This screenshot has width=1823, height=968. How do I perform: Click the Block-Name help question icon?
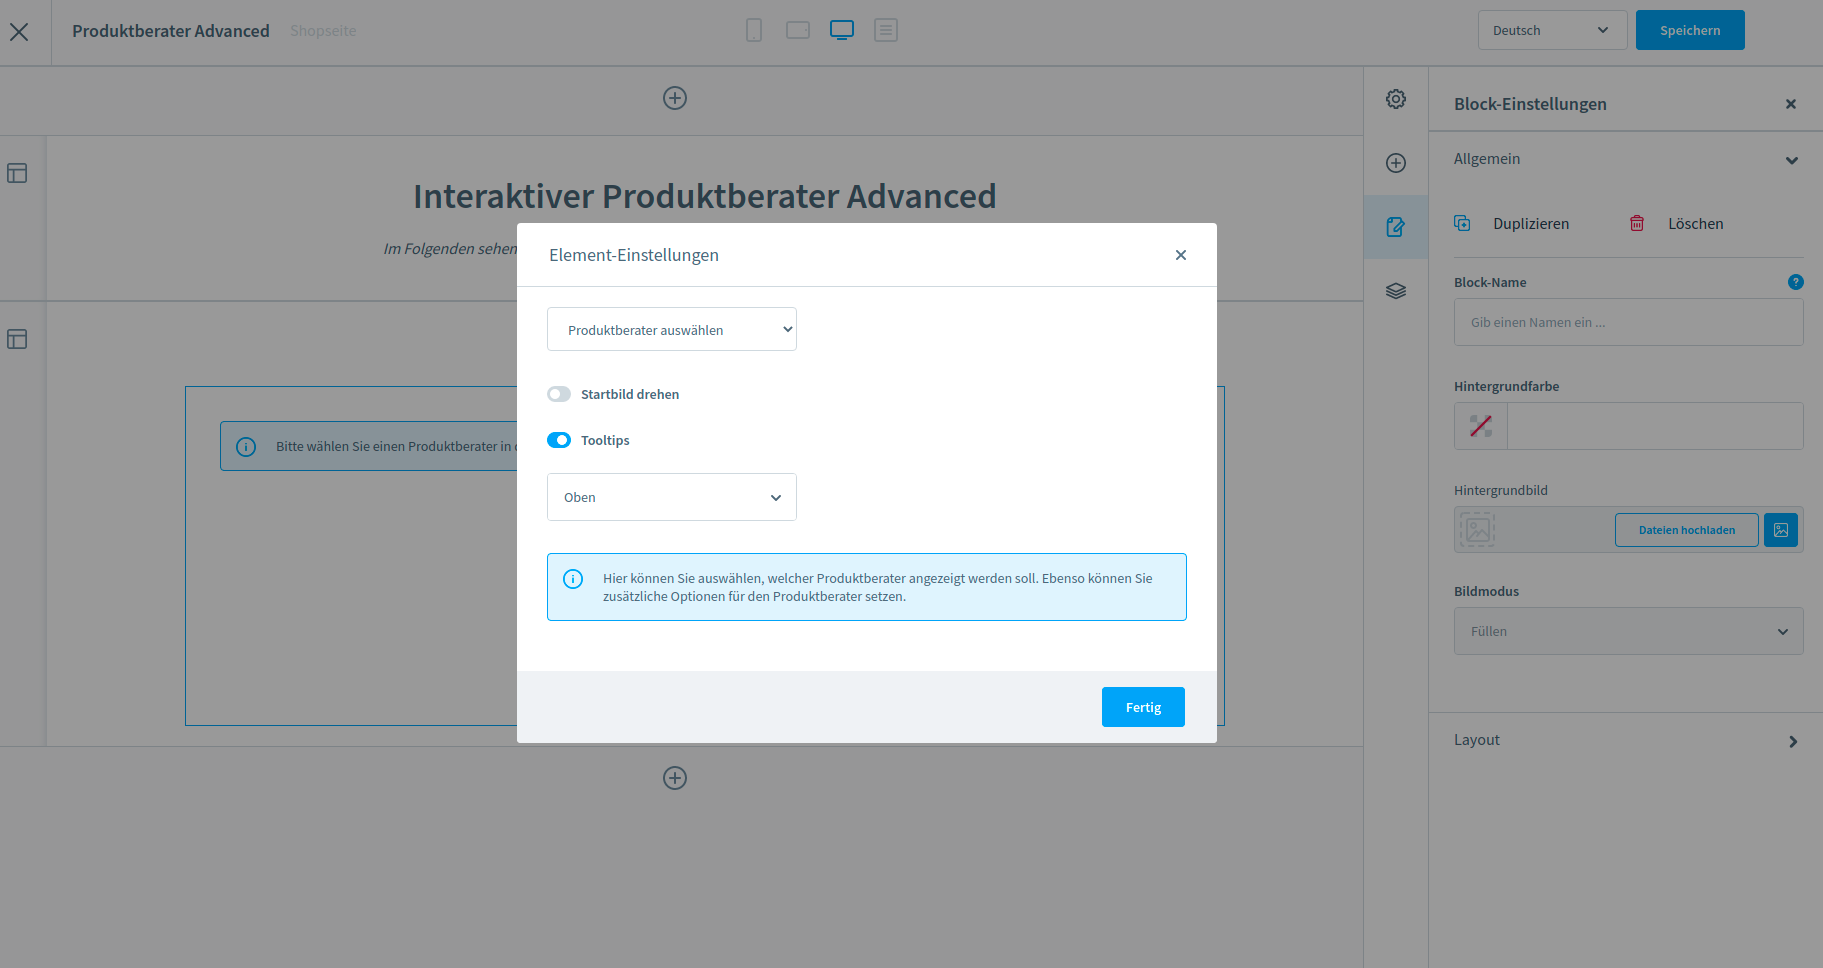point(1795,282)
